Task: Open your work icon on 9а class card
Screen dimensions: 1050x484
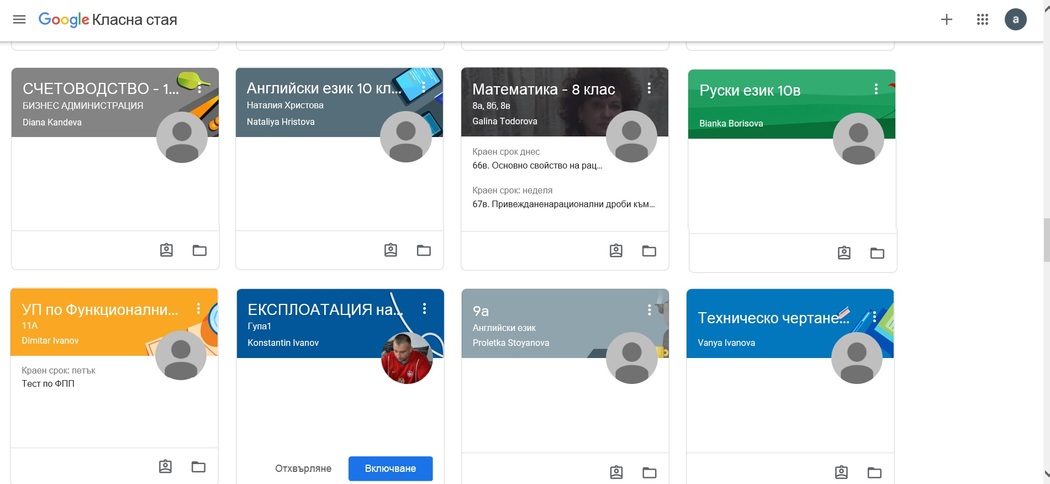Action: 616,472
